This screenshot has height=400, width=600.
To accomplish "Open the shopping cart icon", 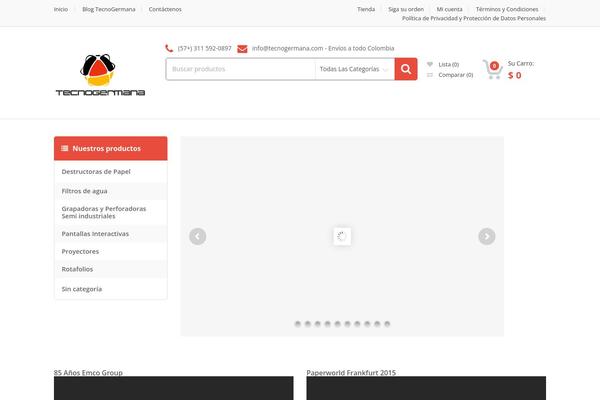I will click(x=492, y=70).
